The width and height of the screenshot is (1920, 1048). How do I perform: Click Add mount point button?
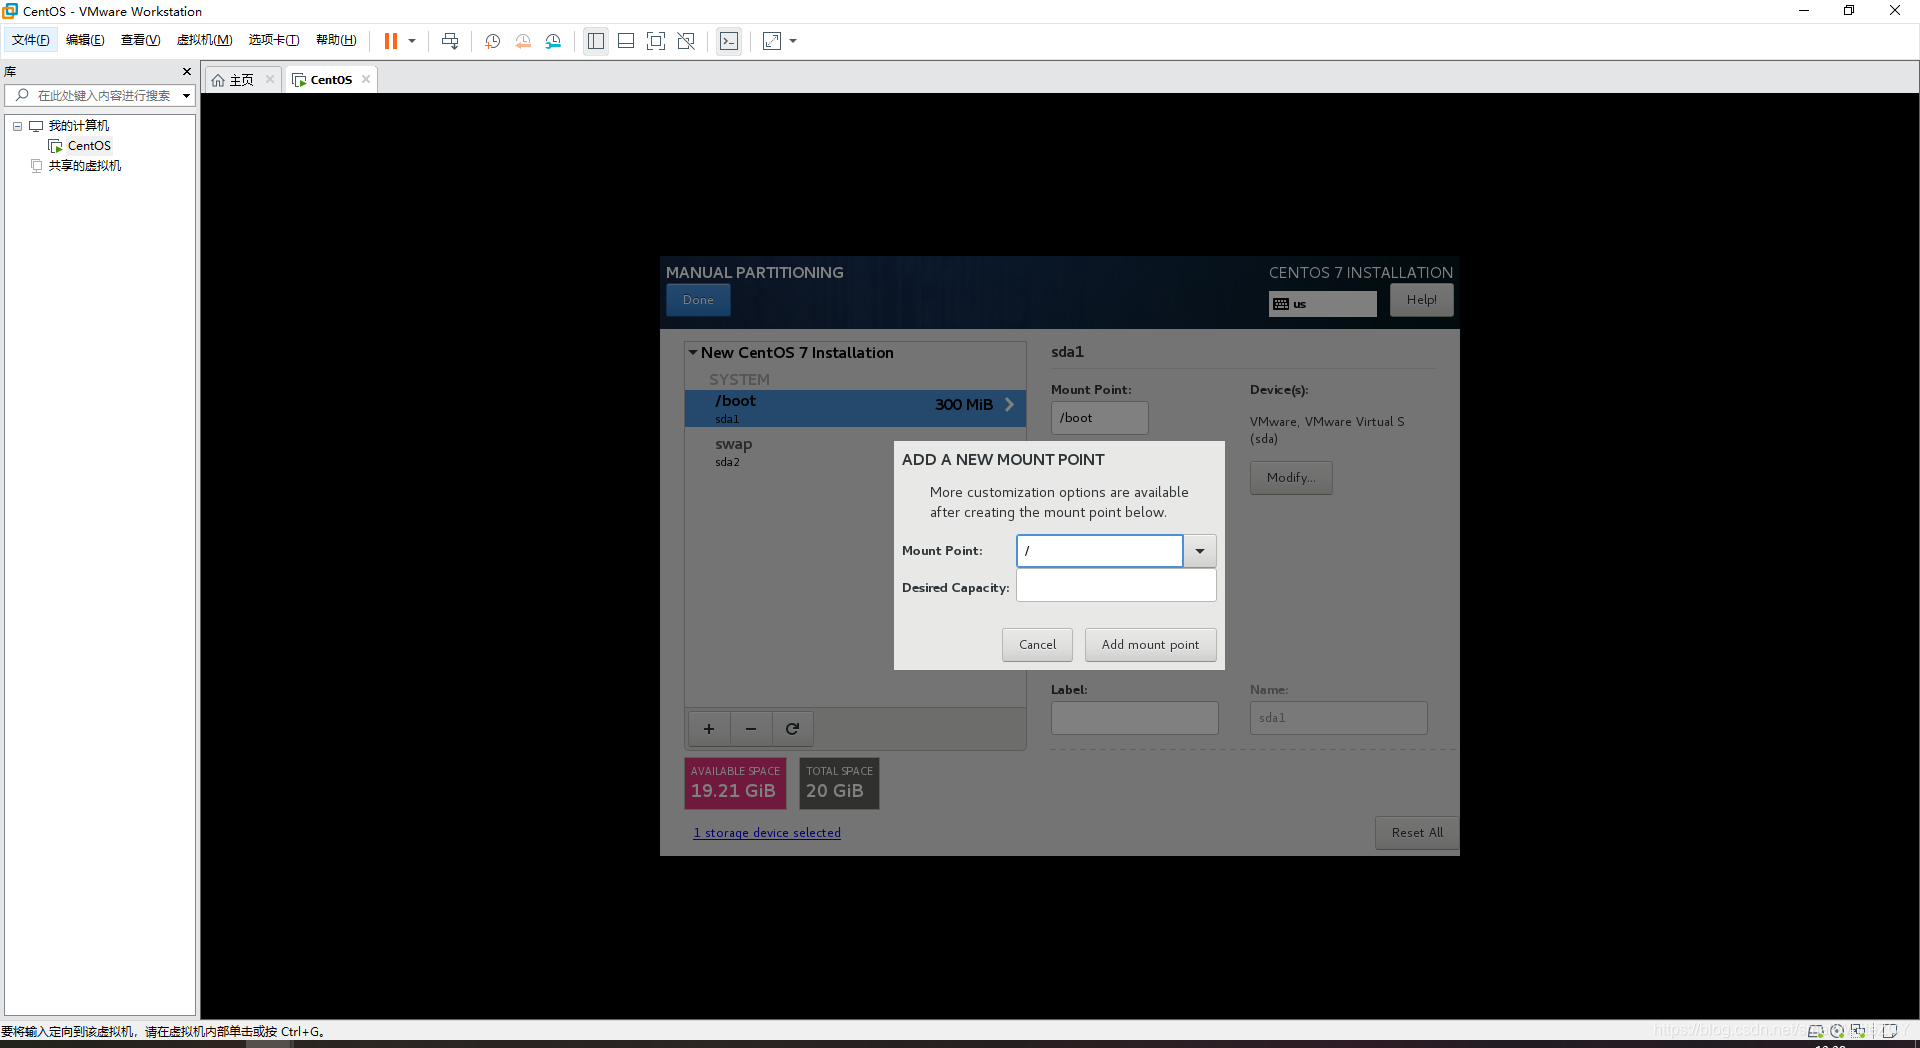tap(1150, 645)
